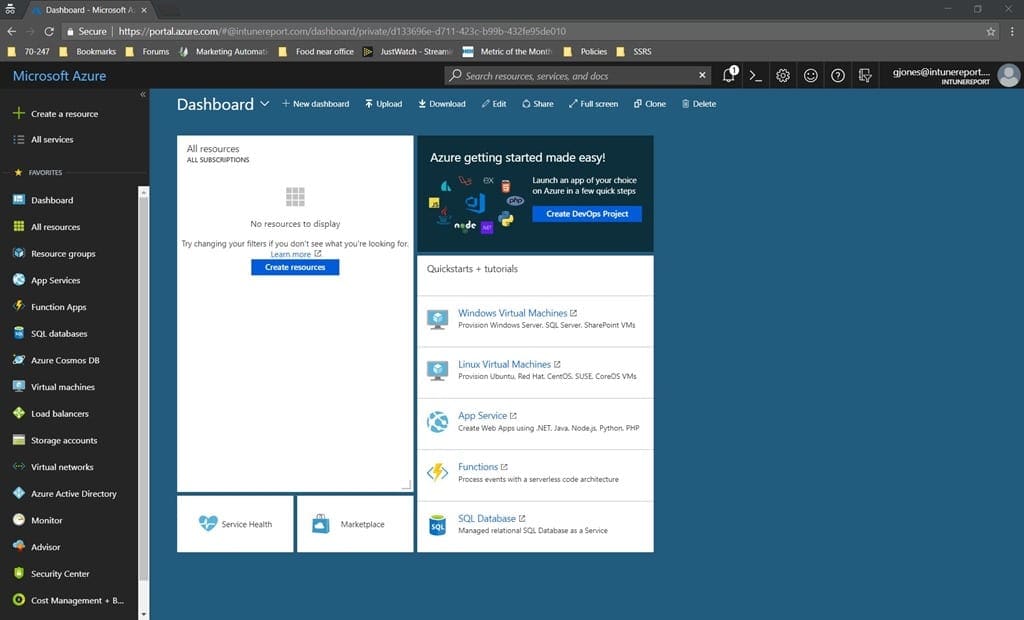The height and width of the screenshot is (620, 1024).
Task: Click the sidebar scrollbar down arrow
Action: click(144, 615)
